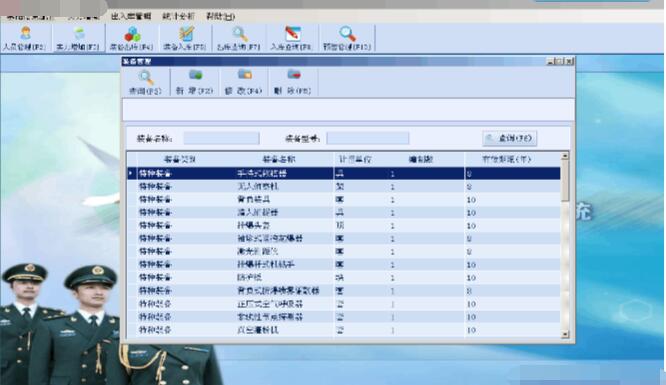Select the 无人侦察机 row
666x385 pixels.
click(x=344, y=187)
